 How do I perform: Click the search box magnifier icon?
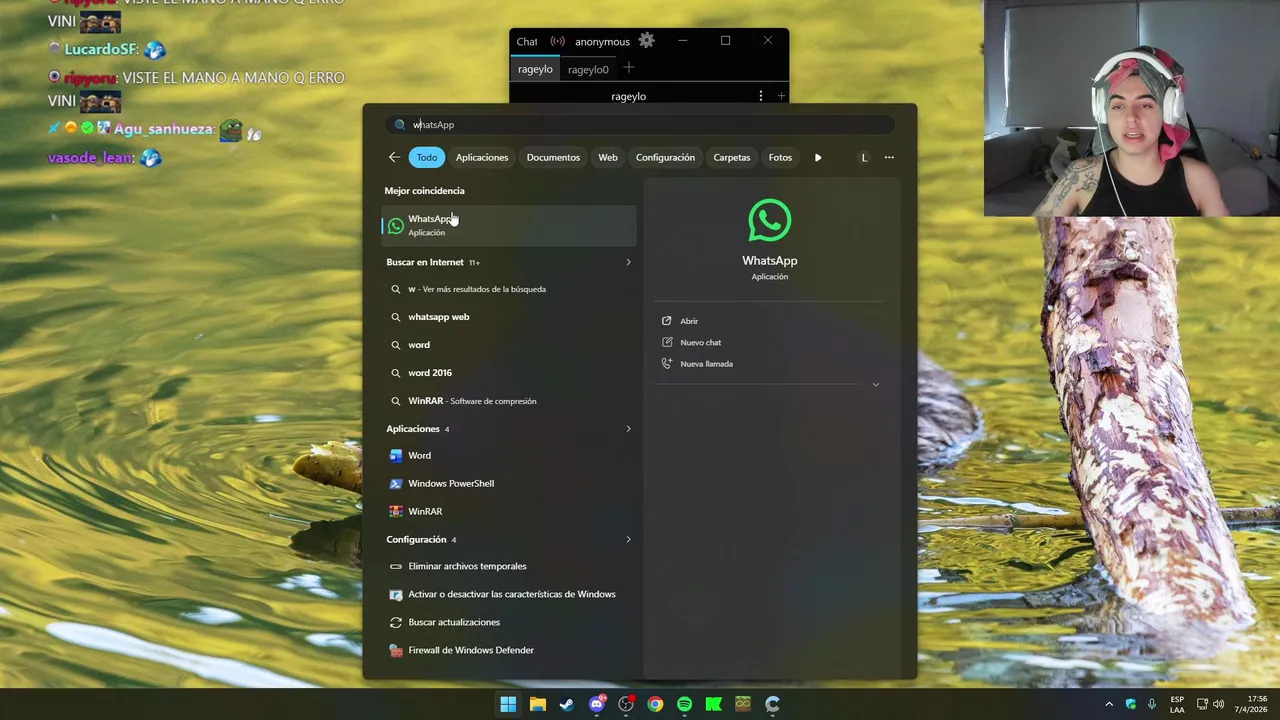pos(400,125)
